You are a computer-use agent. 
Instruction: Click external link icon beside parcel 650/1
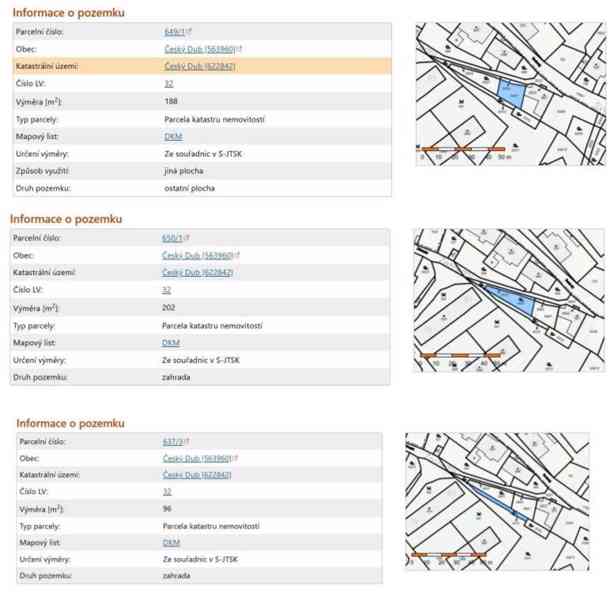tap(186, 237)
